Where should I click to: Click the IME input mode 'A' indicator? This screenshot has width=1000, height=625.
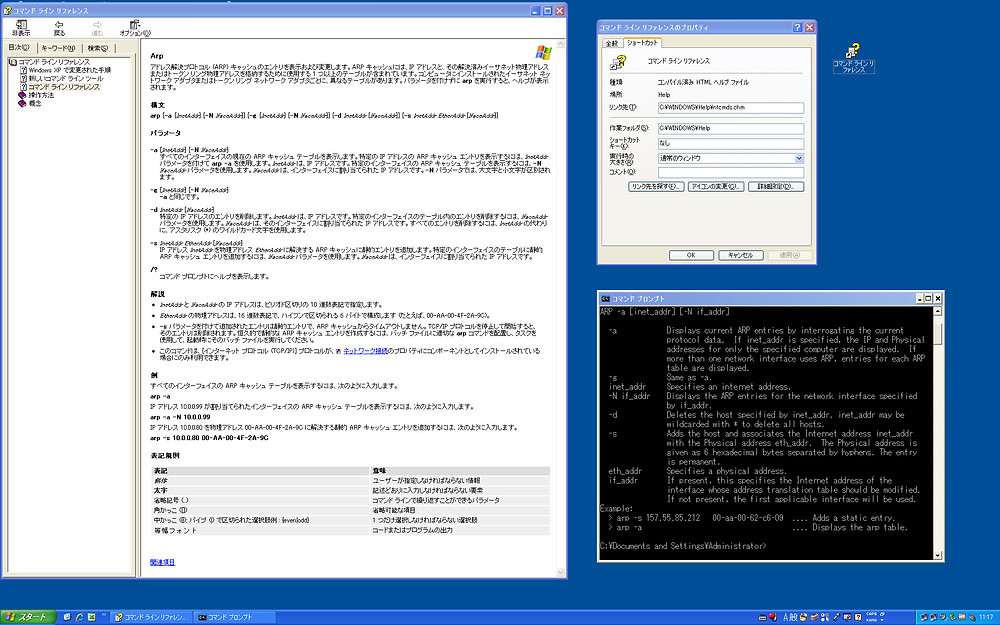785,617
